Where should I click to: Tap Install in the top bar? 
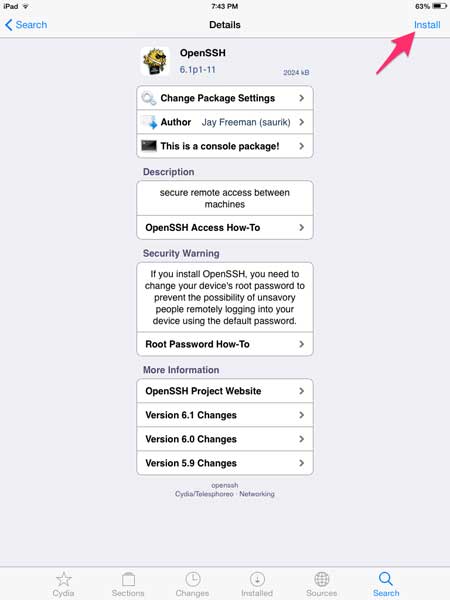pos(427,25)
